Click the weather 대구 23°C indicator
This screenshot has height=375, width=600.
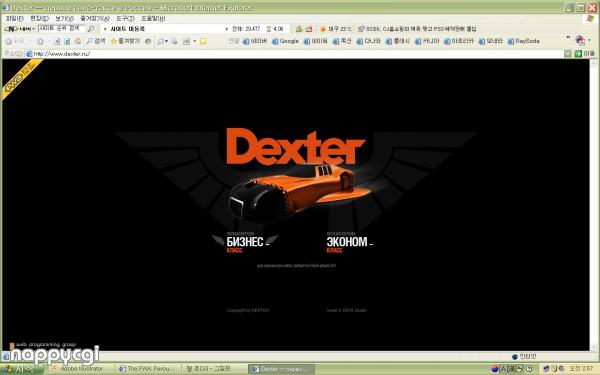point(336,29)
